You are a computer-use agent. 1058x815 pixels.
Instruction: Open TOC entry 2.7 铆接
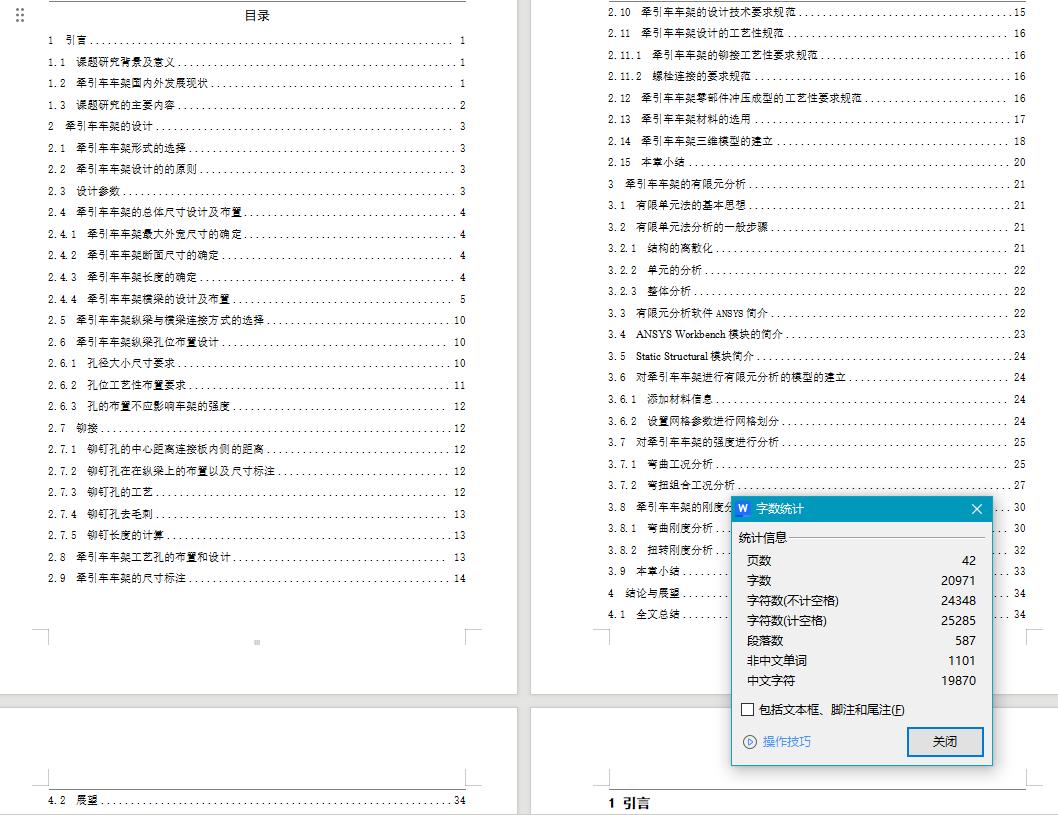click(256, 428)
